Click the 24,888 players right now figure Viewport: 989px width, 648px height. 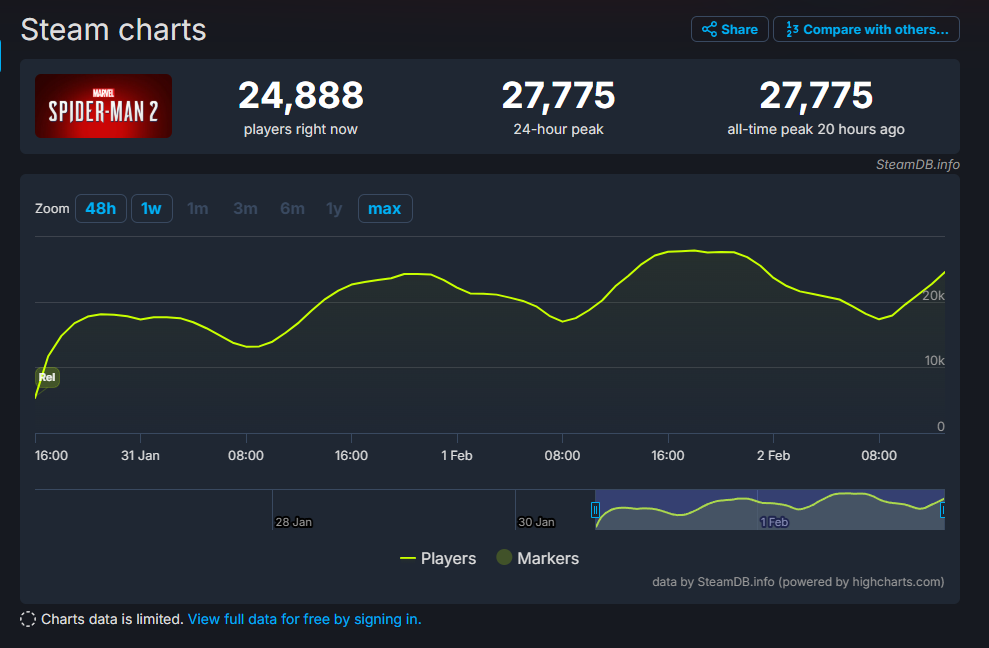tap(301, 95)
